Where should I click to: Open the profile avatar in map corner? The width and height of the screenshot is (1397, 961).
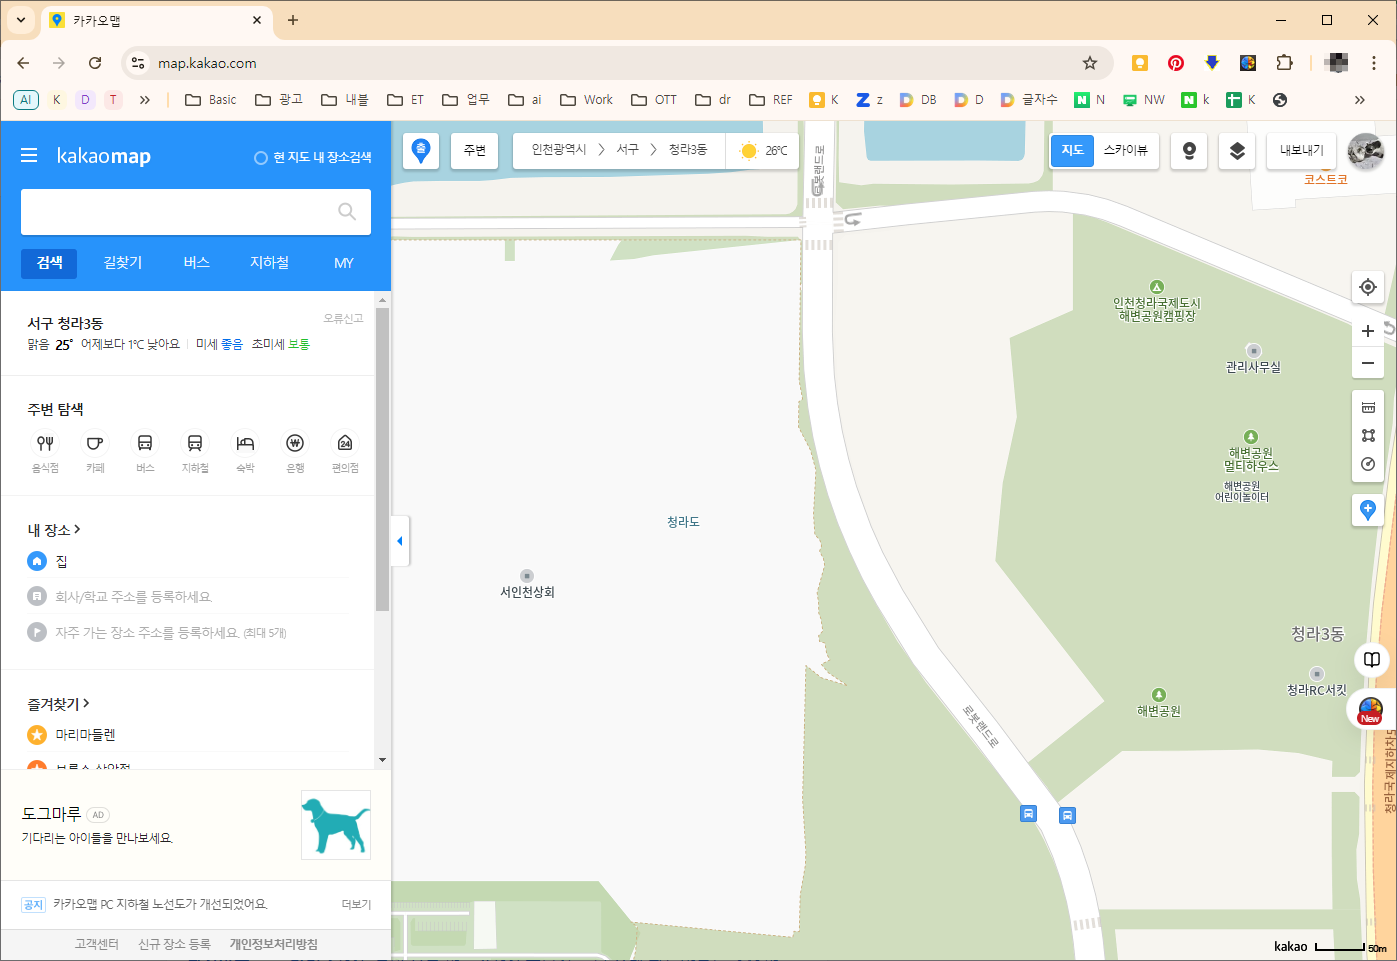pos(1366,151)
